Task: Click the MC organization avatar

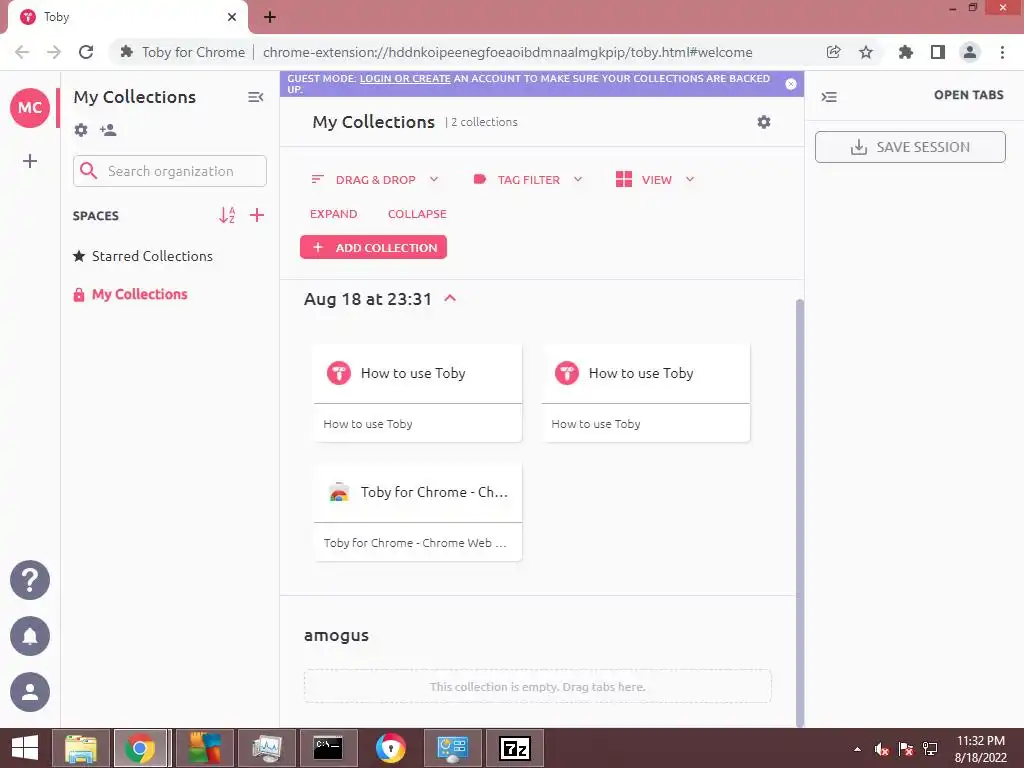Action: [30, 108]
